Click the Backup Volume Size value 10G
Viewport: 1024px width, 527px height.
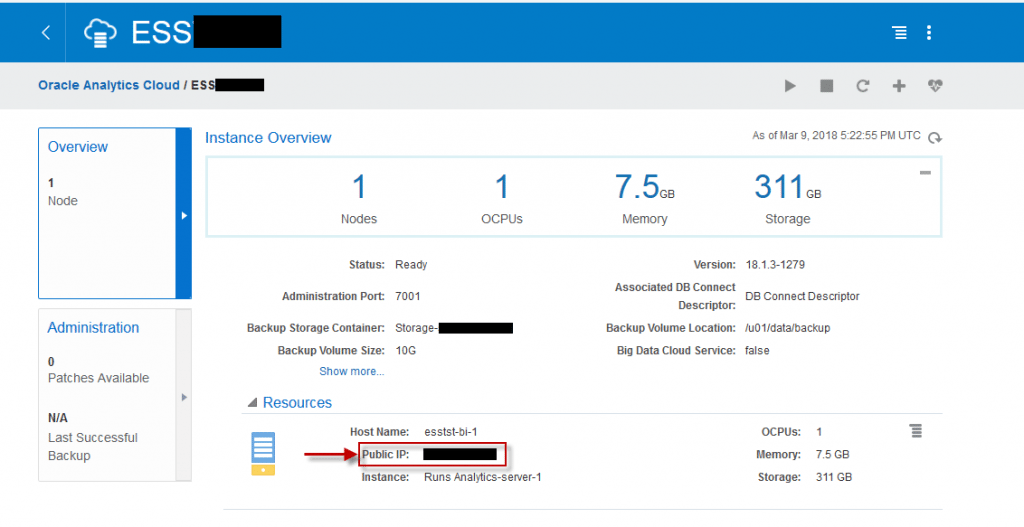pyautogui.click(x=406, y=351)
